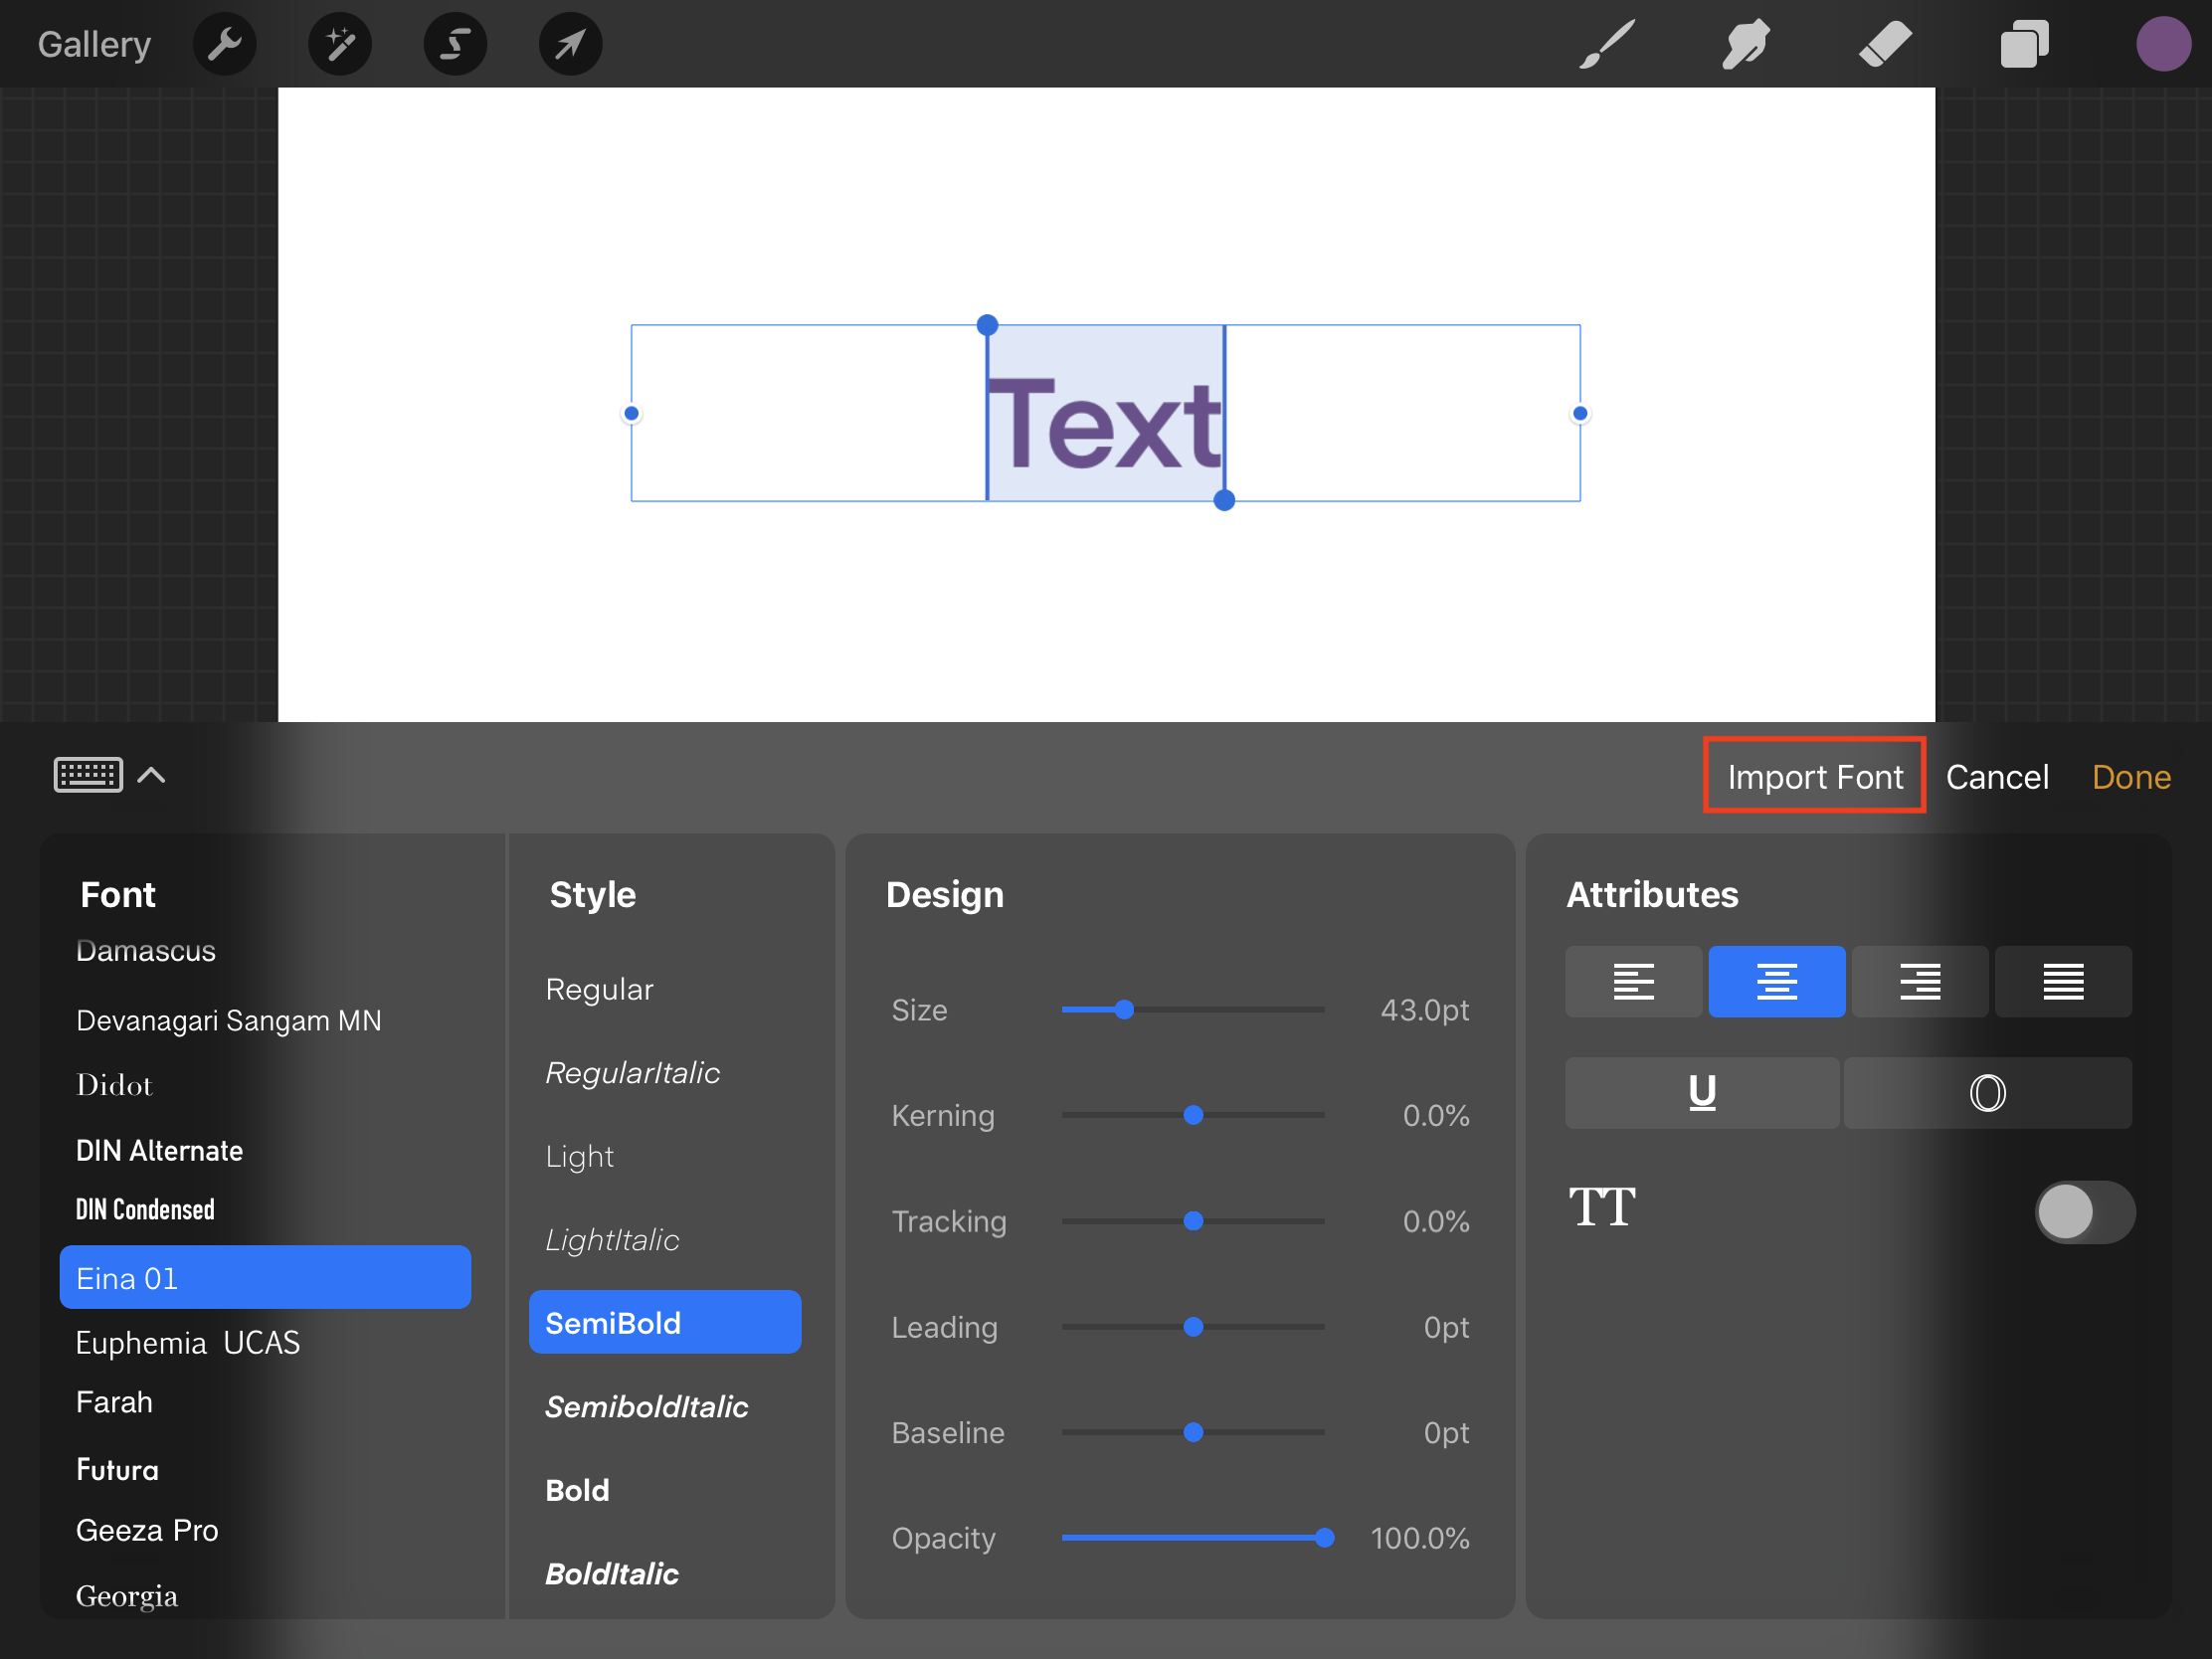Click the 100.0% opacity value

[1420, 1538]
